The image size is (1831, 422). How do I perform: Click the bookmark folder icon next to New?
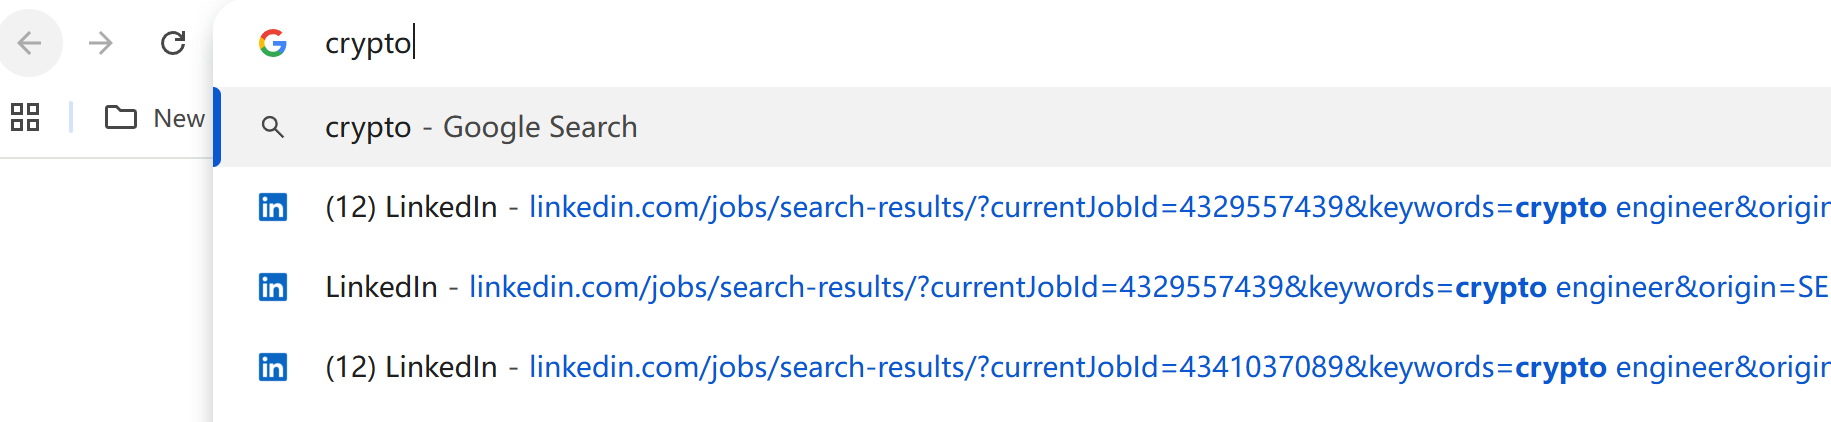pyautogui.click(x=121, y=118)
